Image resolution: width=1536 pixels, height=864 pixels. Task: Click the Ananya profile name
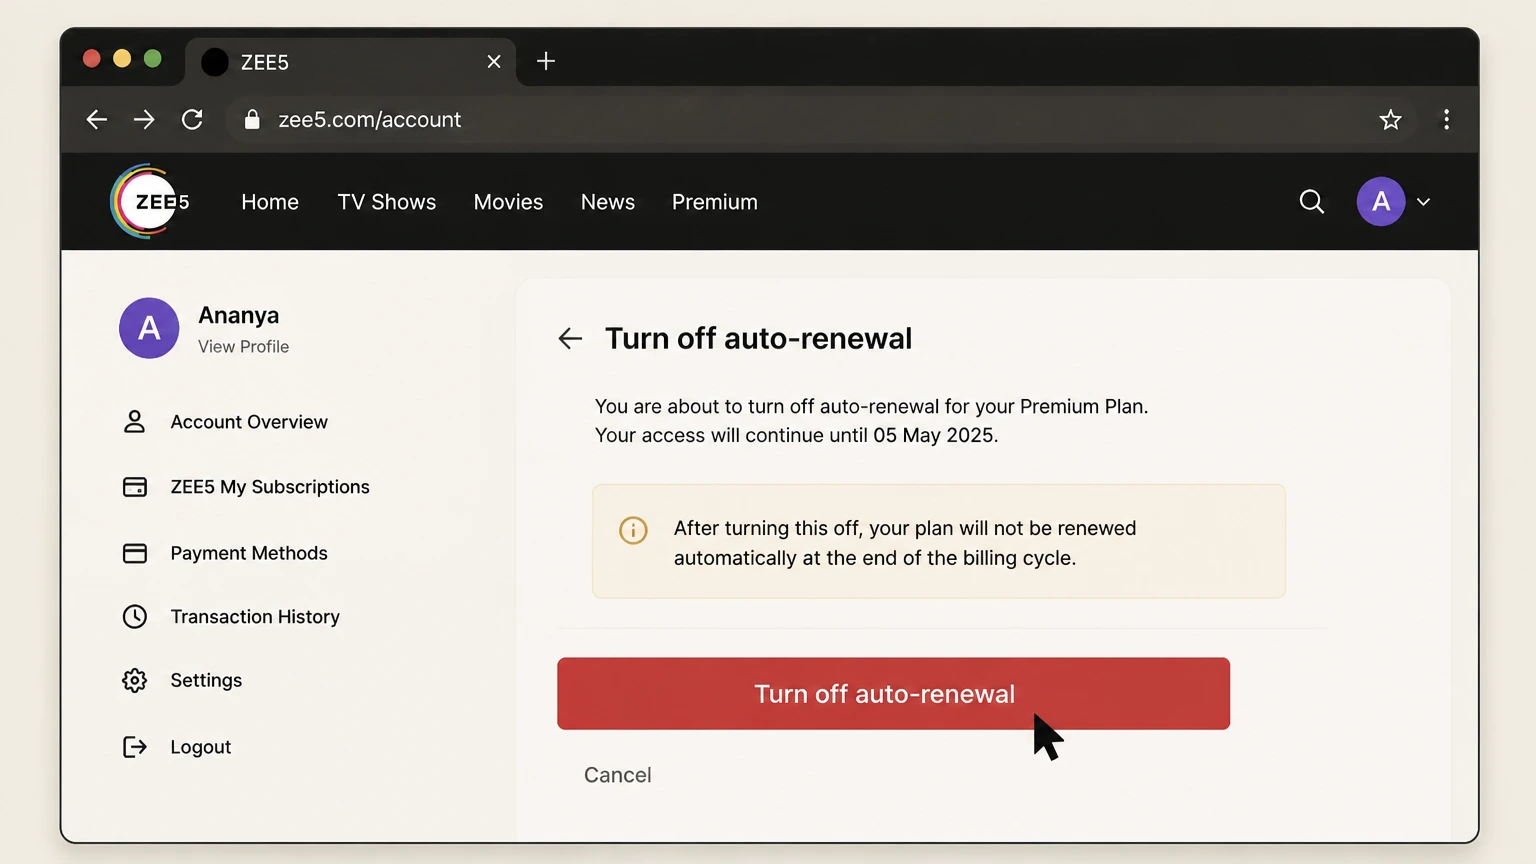click(x=239, y=315)
